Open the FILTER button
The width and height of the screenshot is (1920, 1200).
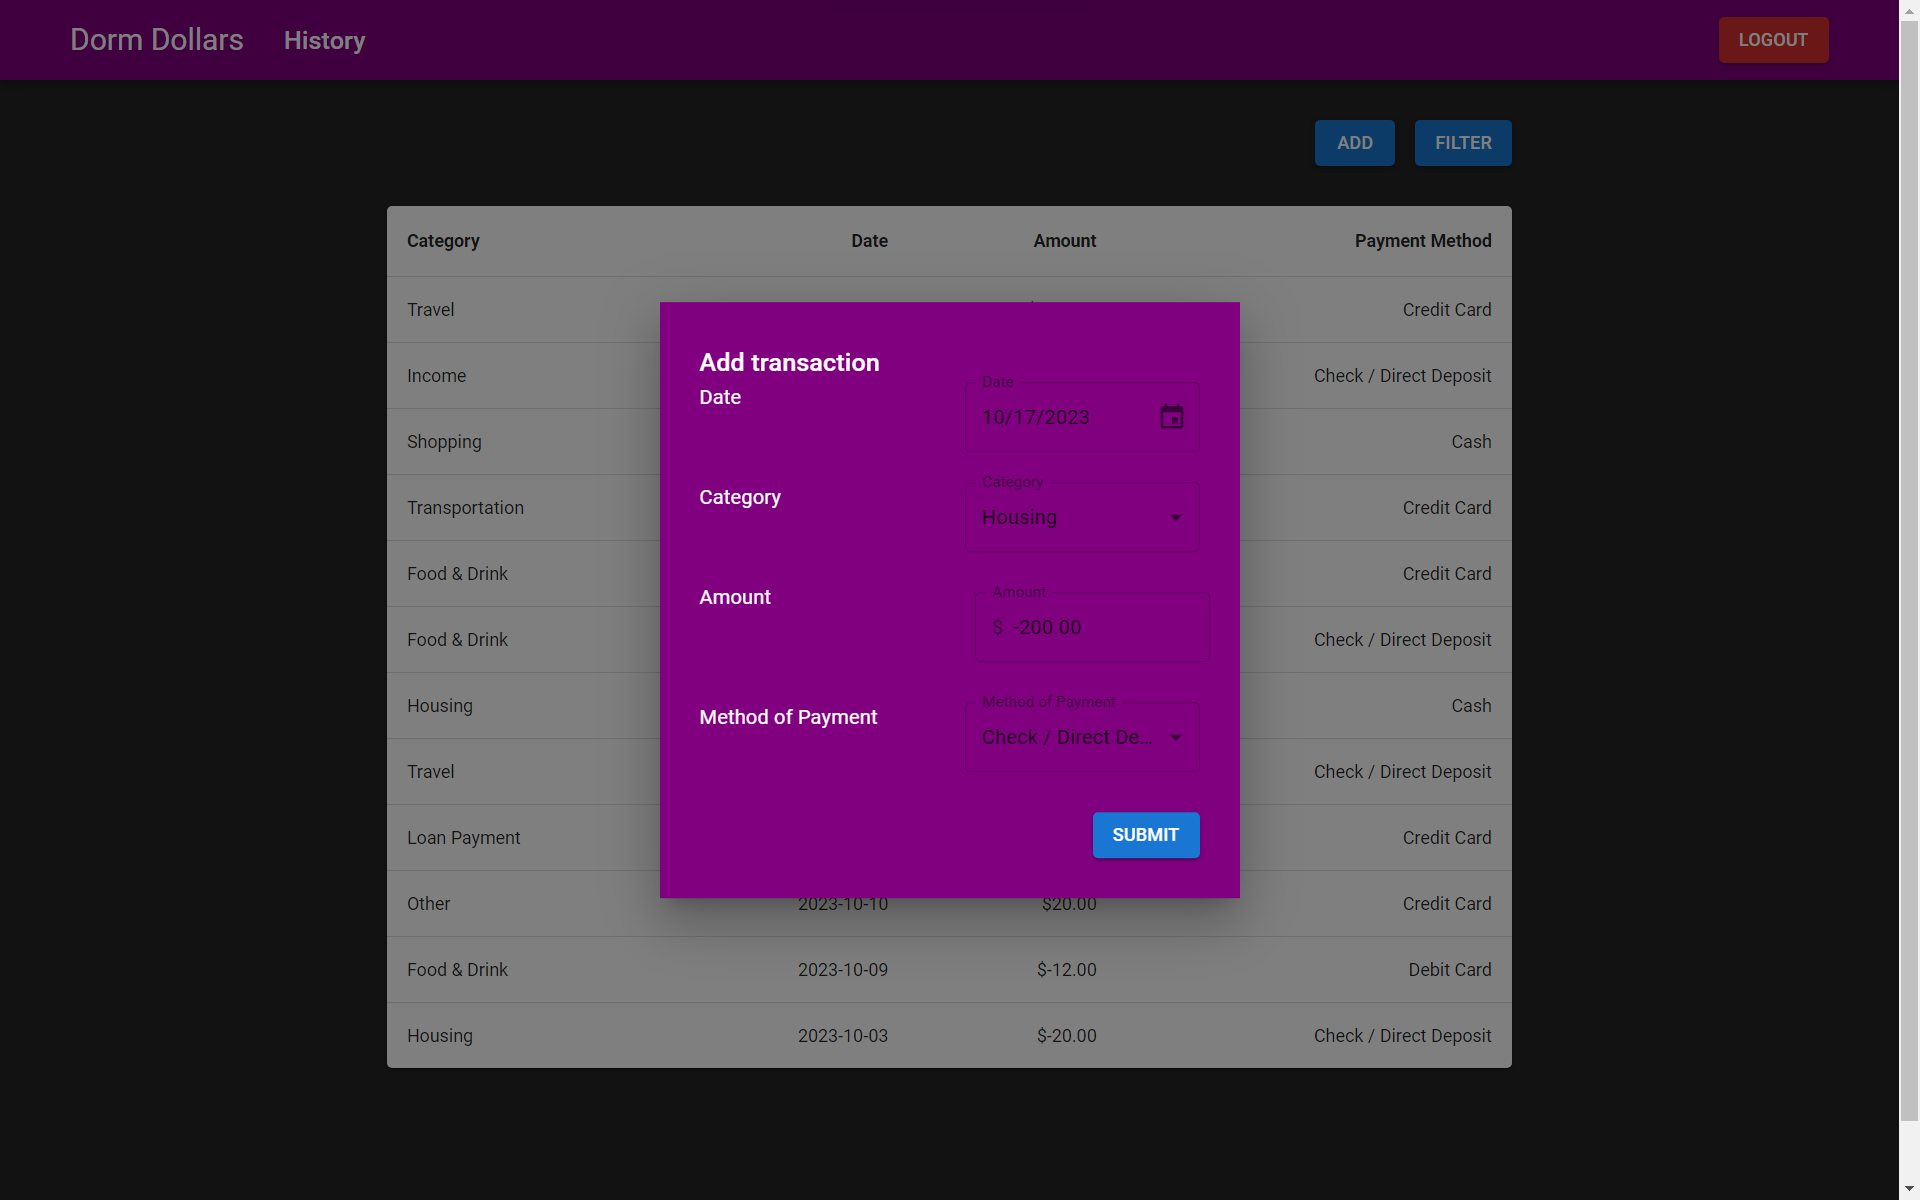(x=1462, y=143)
